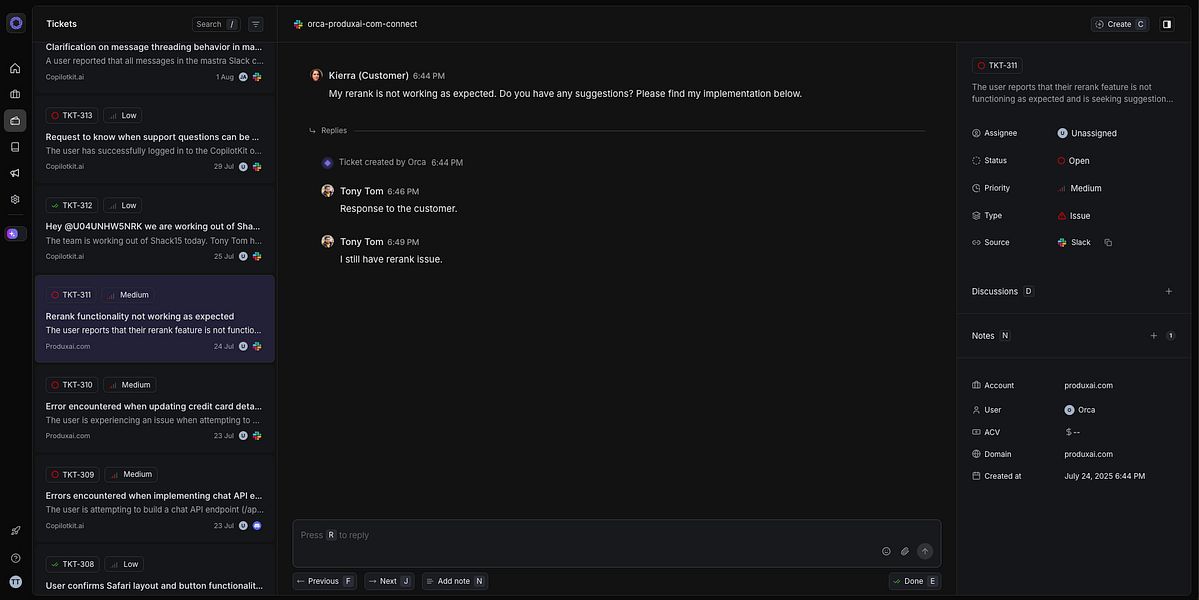Open ticket filters beside the search box
This screenshot has width=1199, height=600.
click(255, 23)
